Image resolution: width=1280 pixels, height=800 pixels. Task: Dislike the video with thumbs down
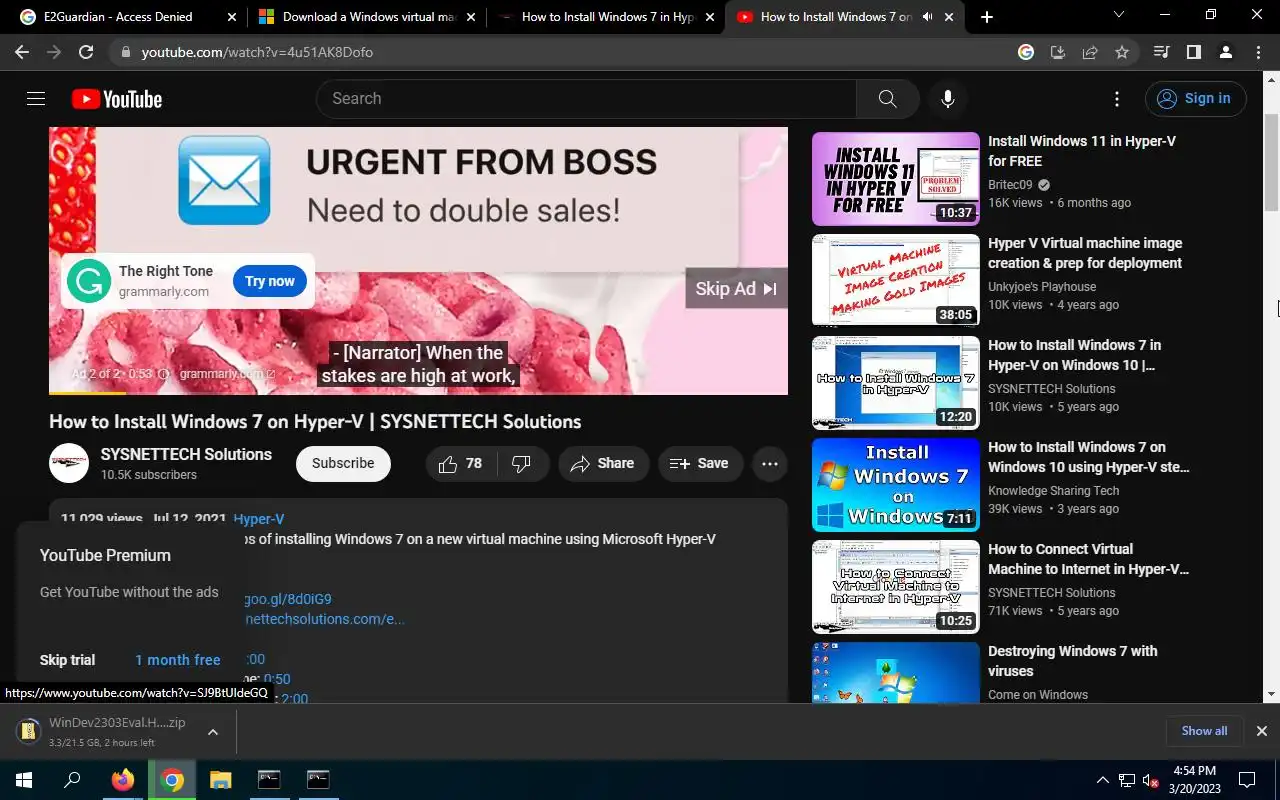[522, 463]
